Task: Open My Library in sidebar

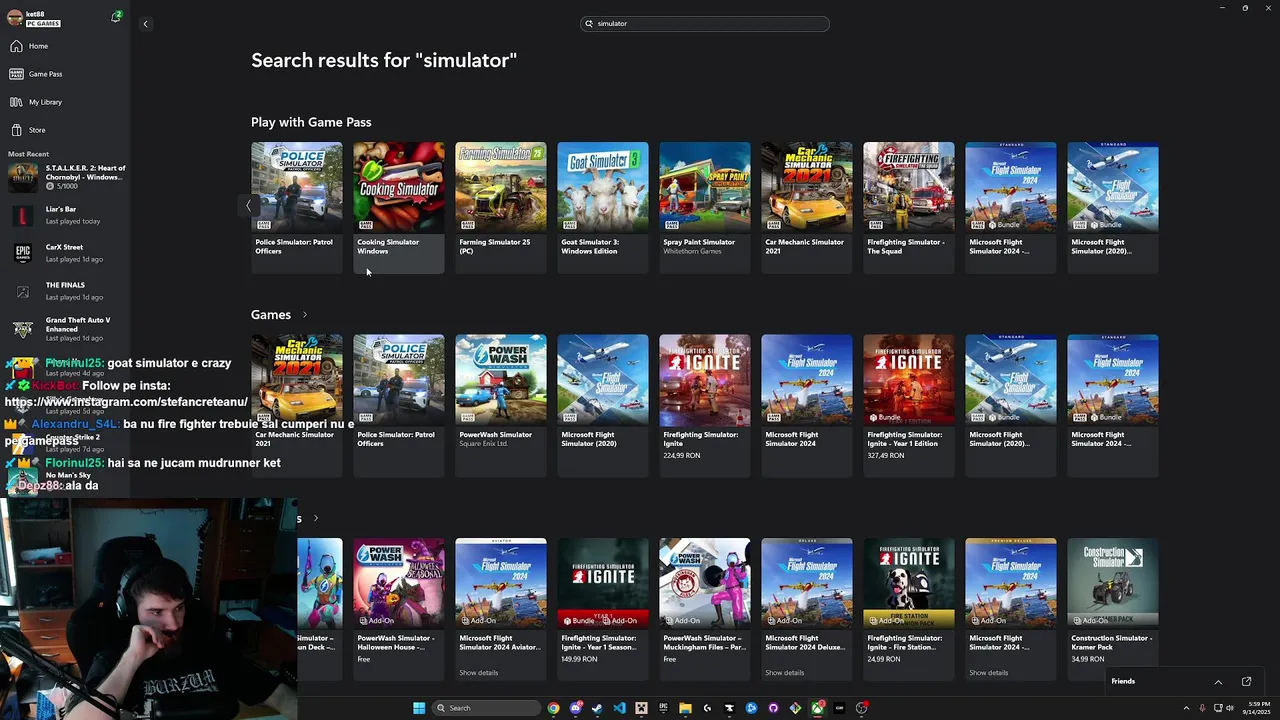Action: pos(45,102)
